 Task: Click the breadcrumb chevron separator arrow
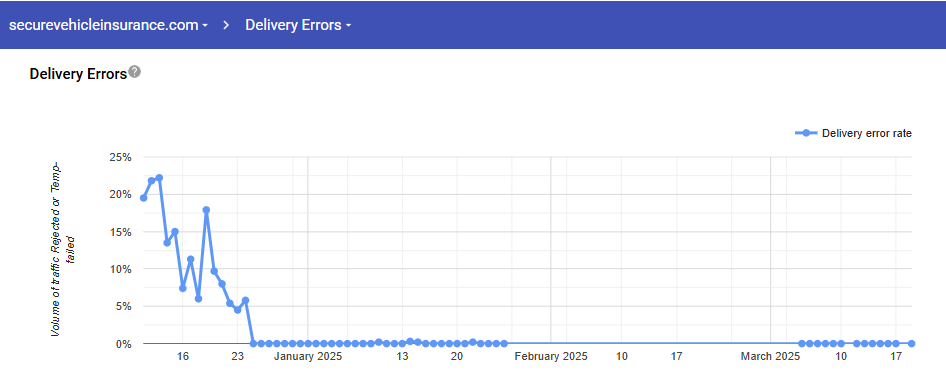(x=226, y=25)
